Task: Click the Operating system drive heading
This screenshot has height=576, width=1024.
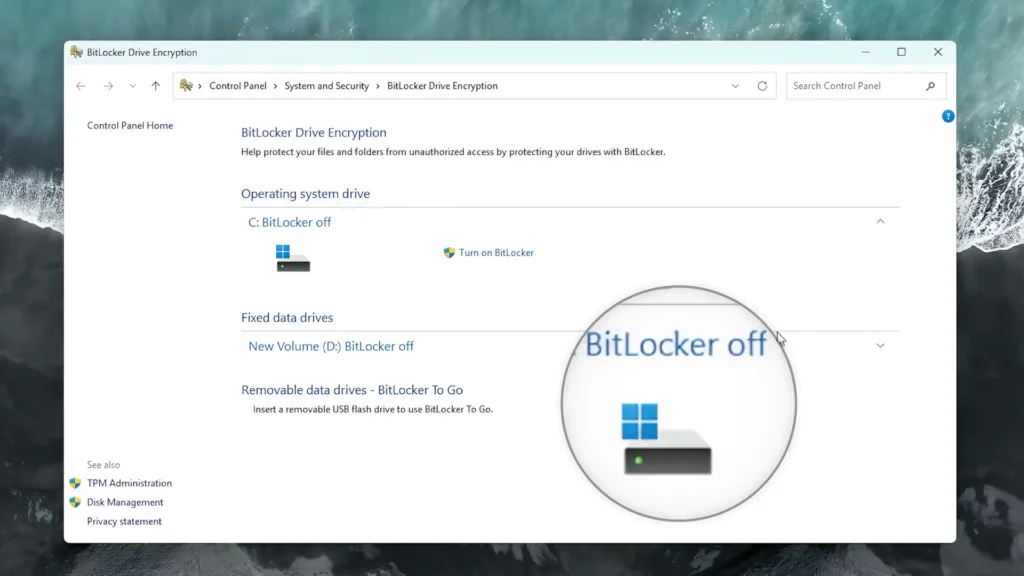Action: click(305, 193)
